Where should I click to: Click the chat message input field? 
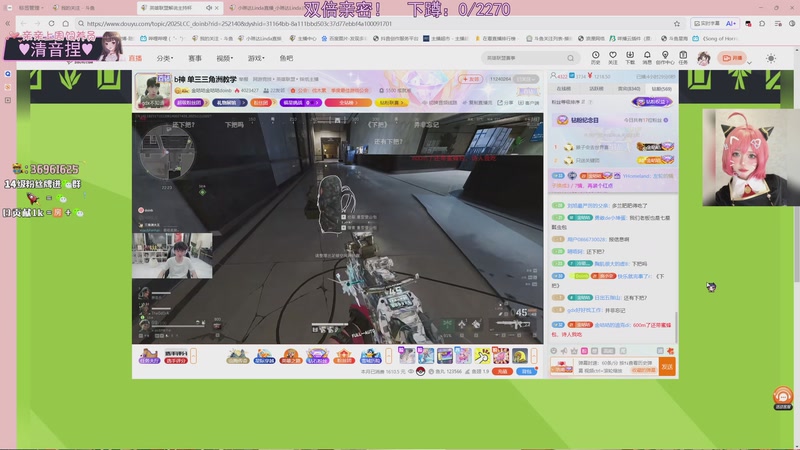(616, 367)
